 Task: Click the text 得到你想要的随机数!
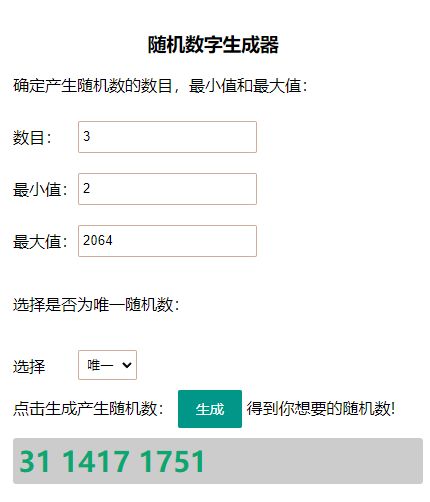point(321,409)
